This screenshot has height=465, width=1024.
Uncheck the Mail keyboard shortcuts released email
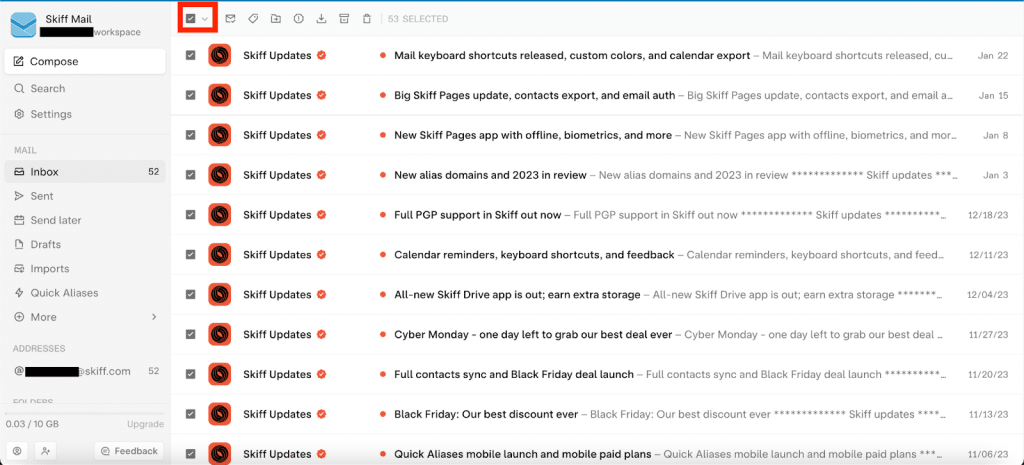coord(190,56)
